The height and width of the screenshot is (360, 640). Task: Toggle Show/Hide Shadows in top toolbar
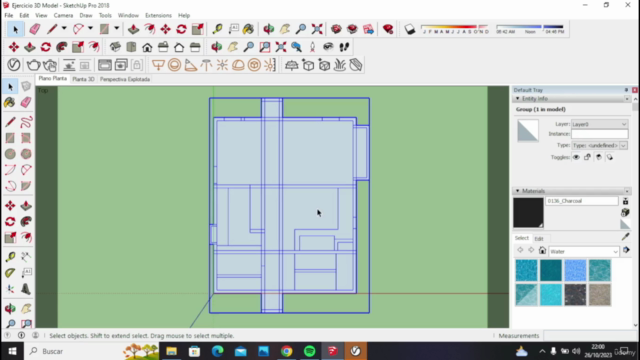coord(409,29)
